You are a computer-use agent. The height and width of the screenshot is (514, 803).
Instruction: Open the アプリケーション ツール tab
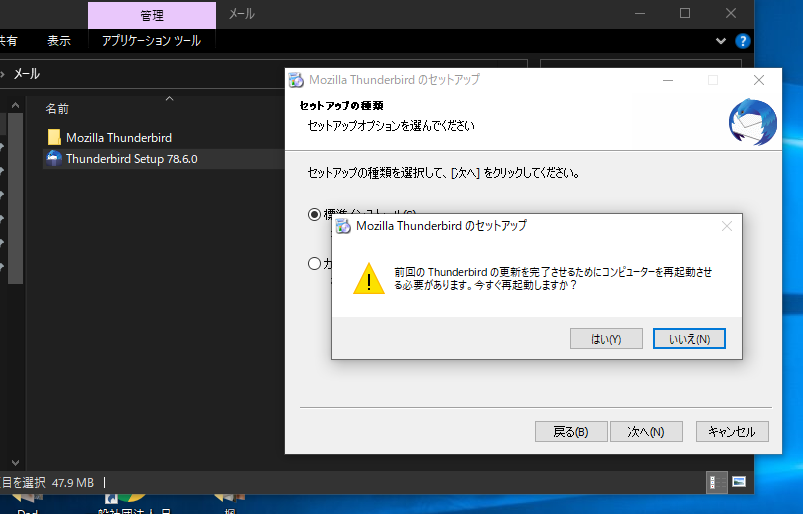click(x=151, y=41)
